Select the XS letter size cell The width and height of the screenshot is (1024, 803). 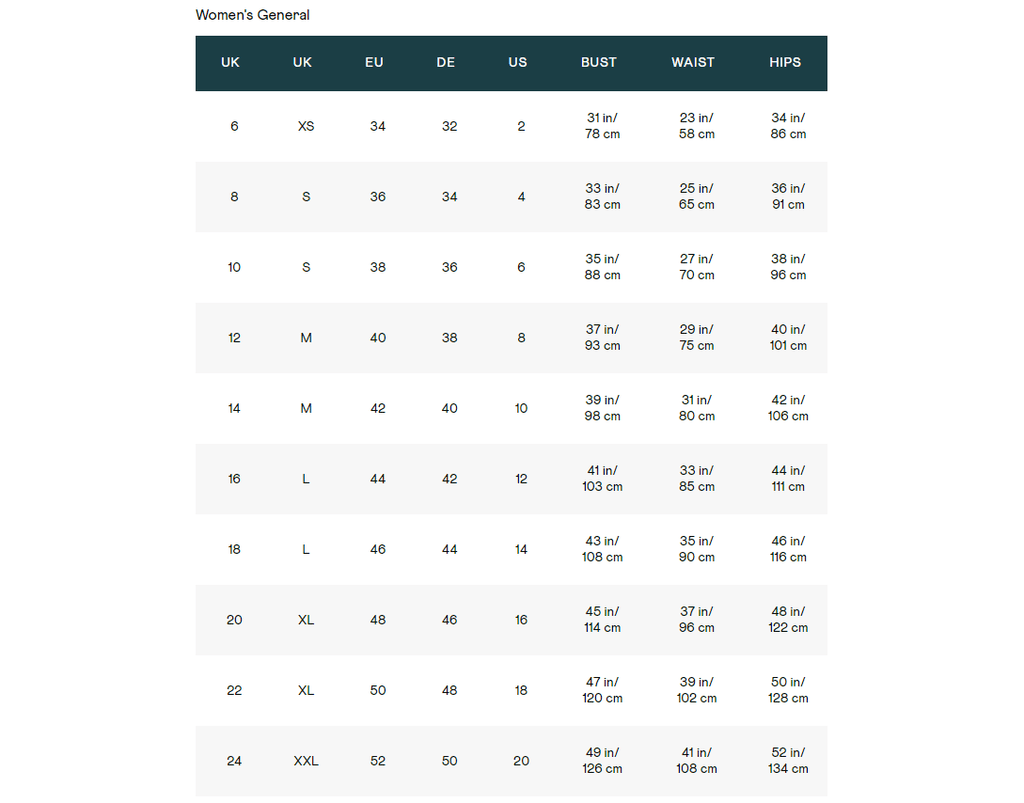[x=306, y=127]
